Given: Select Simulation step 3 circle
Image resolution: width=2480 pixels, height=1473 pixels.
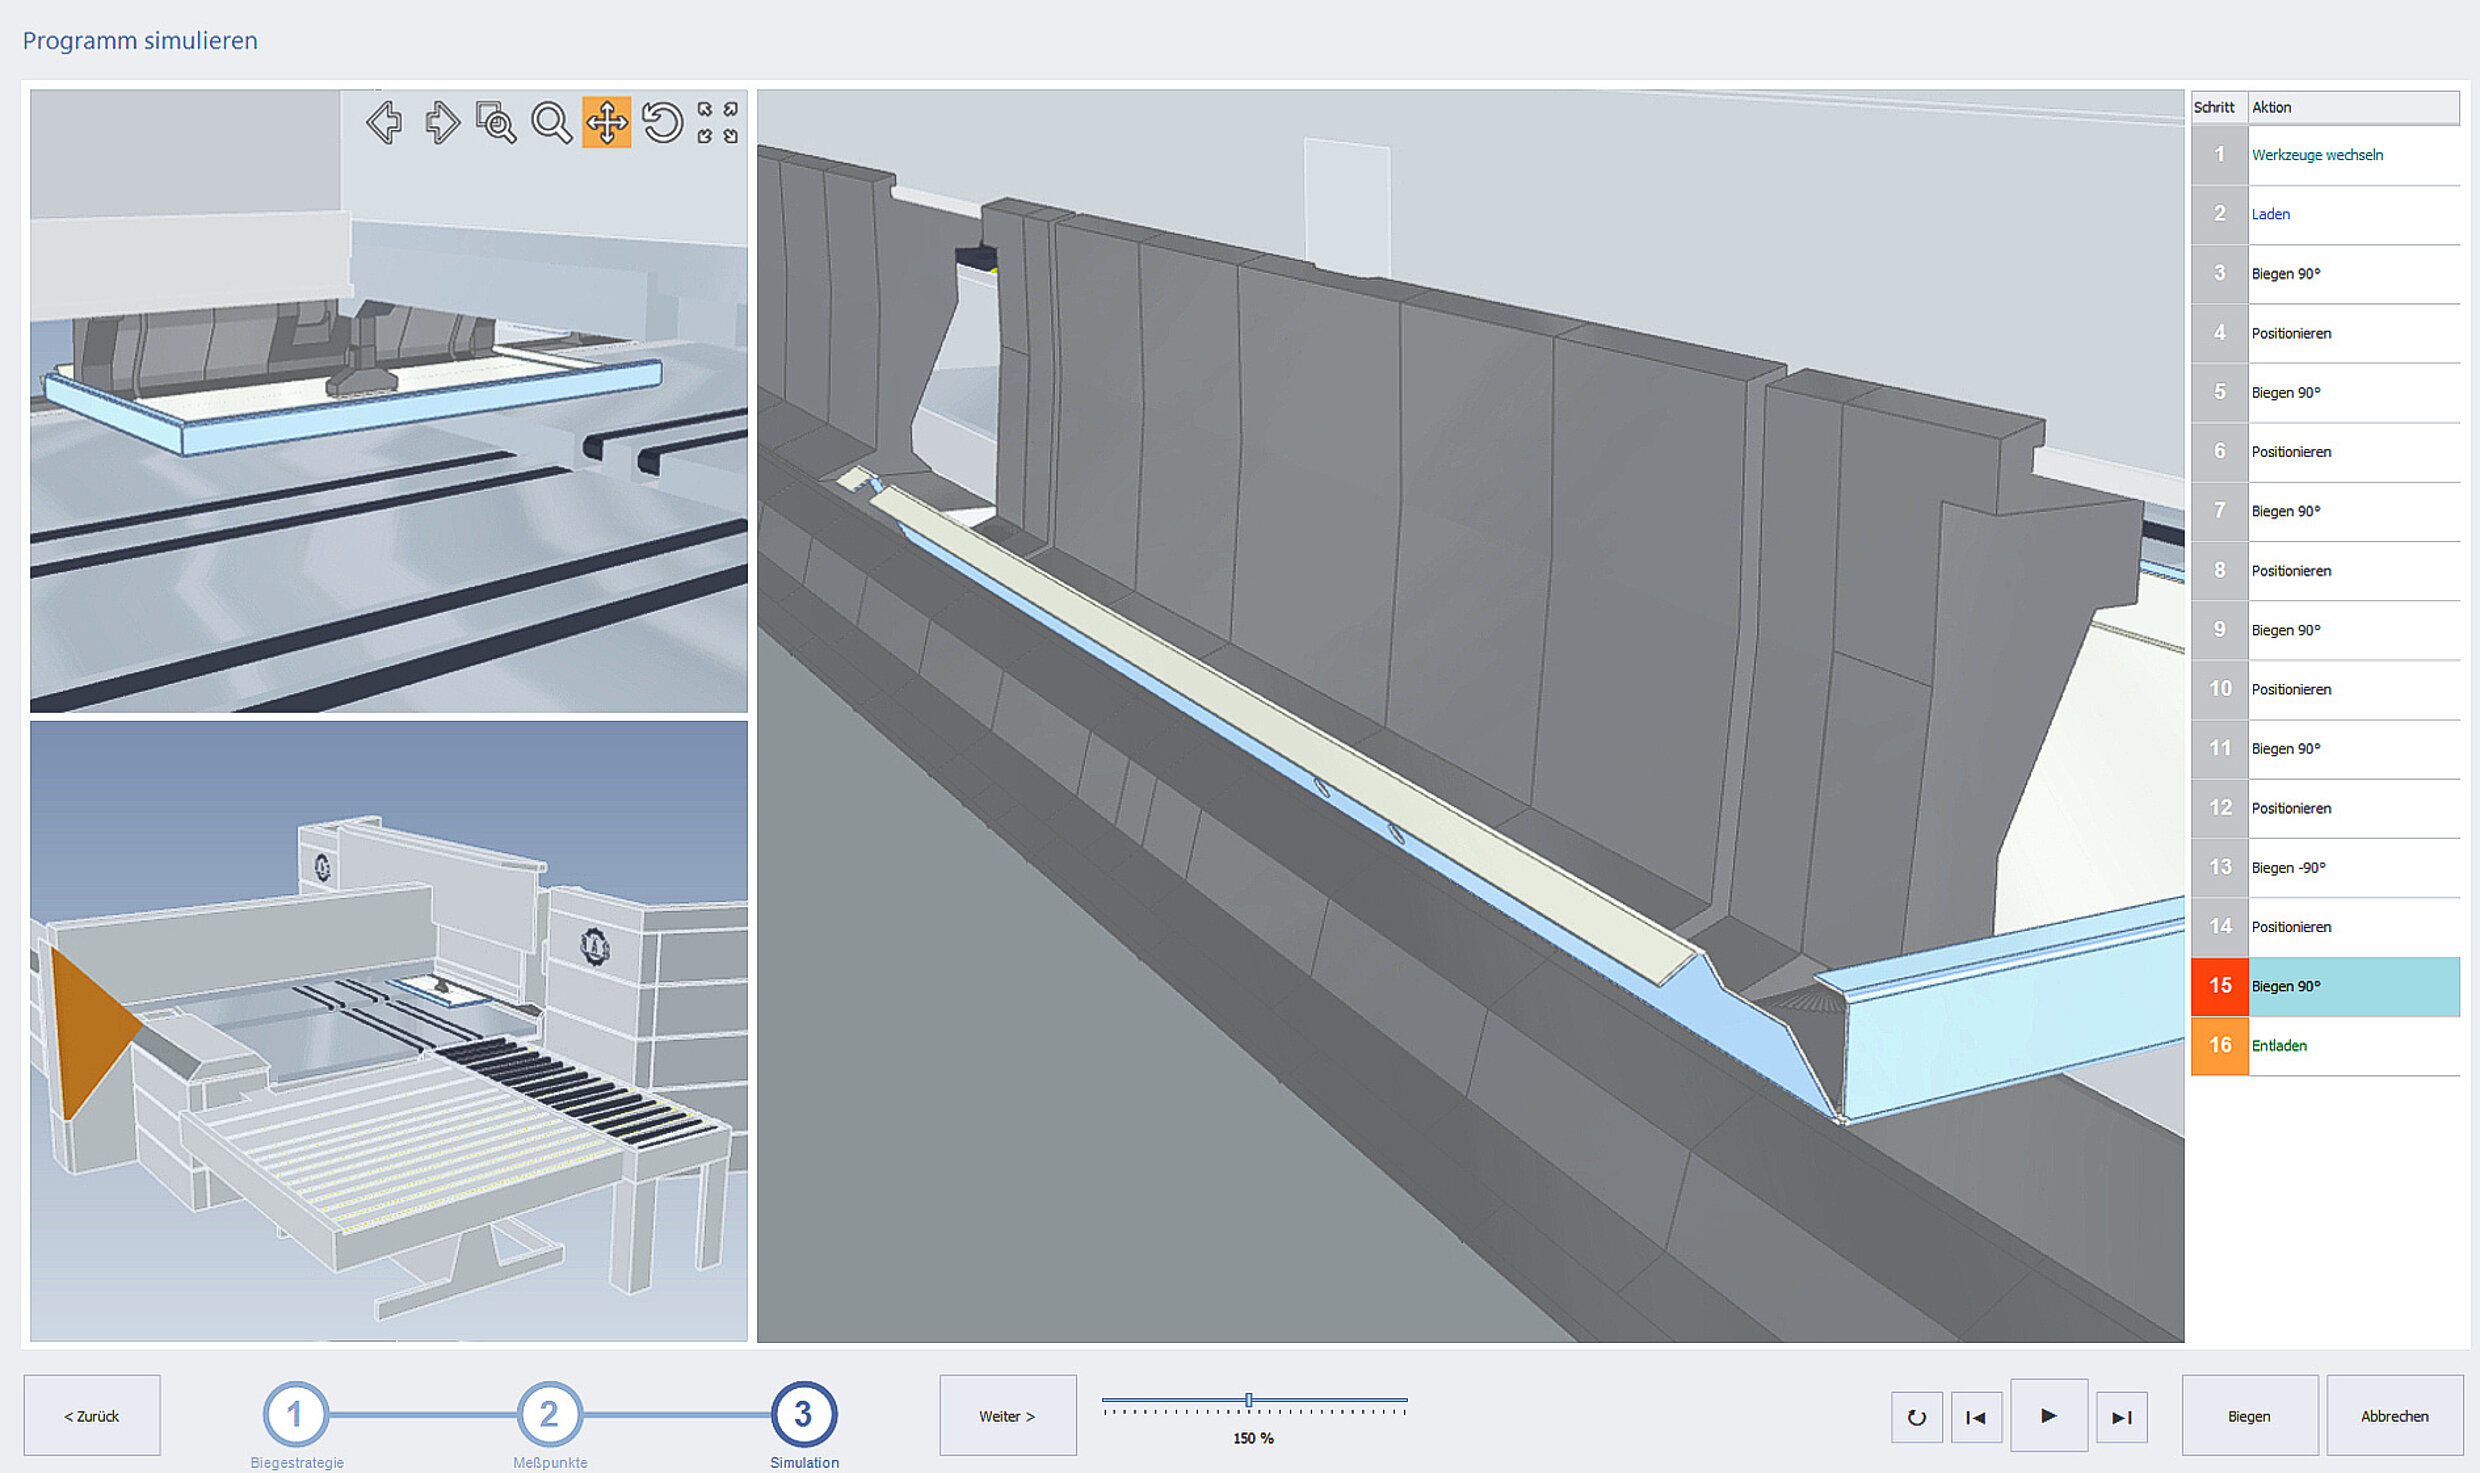Looking at the screenshot, I should click(x=803, y=1414).
